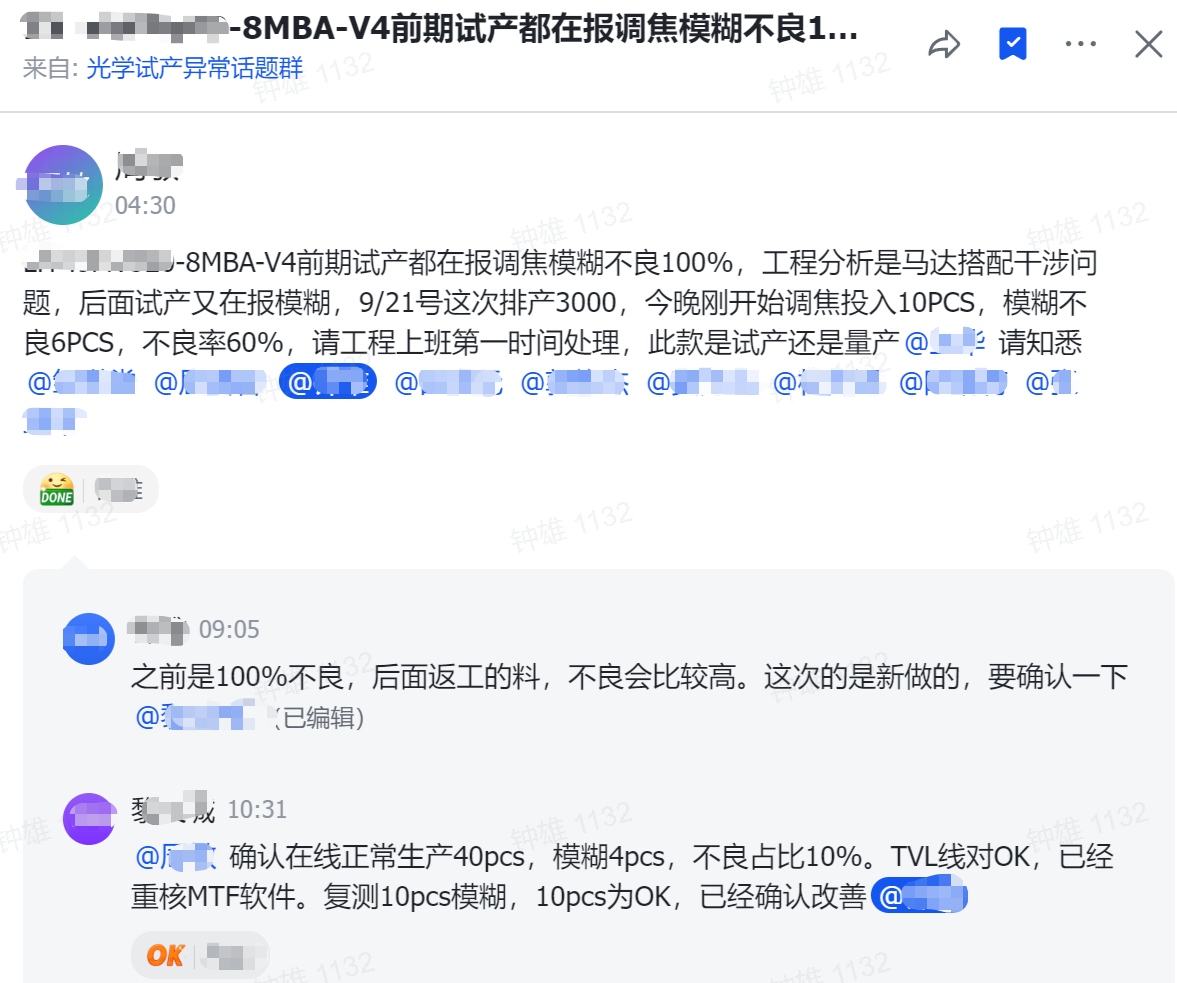
Task: Click the 10:31 reply sender's purple avatar
Action: click(x=89, y=819)
